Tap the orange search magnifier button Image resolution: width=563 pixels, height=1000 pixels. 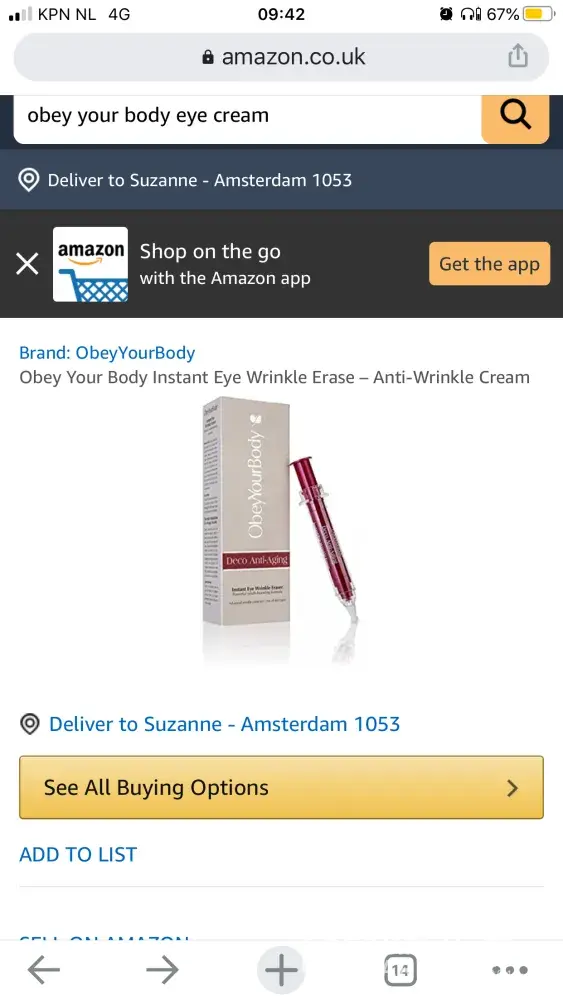(515, 117)
